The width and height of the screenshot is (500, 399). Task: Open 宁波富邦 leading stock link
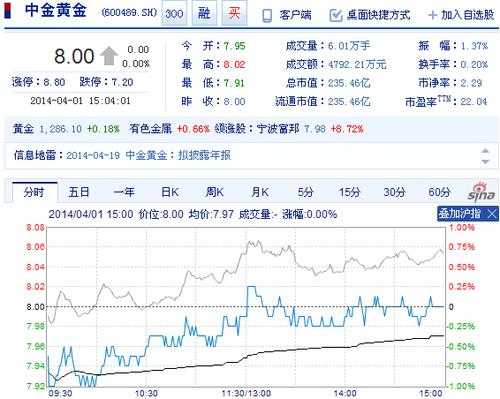278,129
